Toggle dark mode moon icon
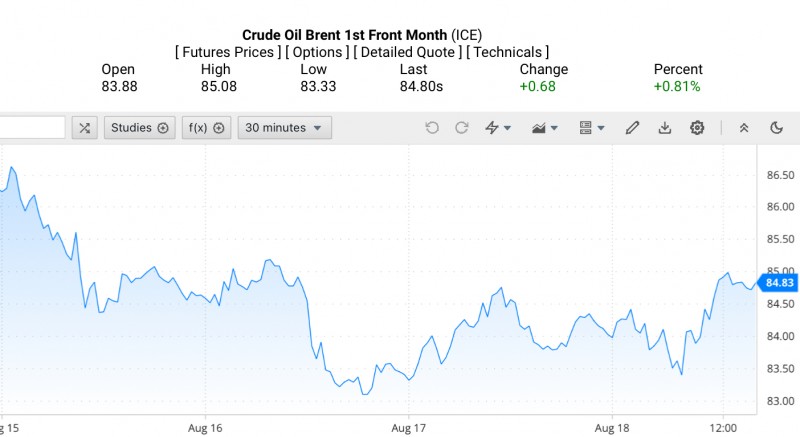Screen dimensions: 800x437 777,128
